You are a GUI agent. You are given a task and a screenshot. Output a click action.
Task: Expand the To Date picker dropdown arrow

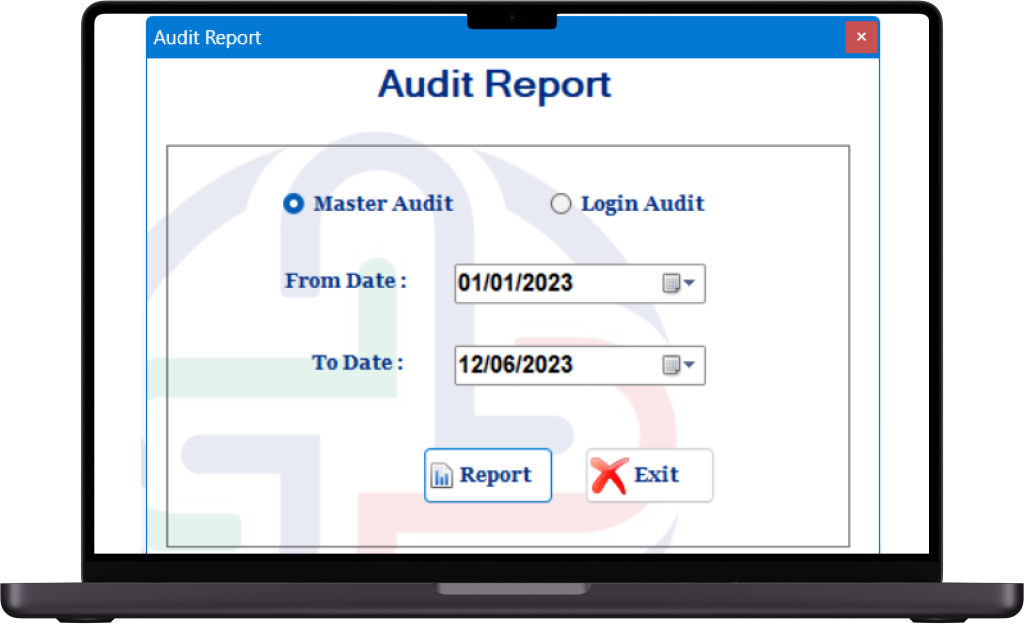(690, 365)
